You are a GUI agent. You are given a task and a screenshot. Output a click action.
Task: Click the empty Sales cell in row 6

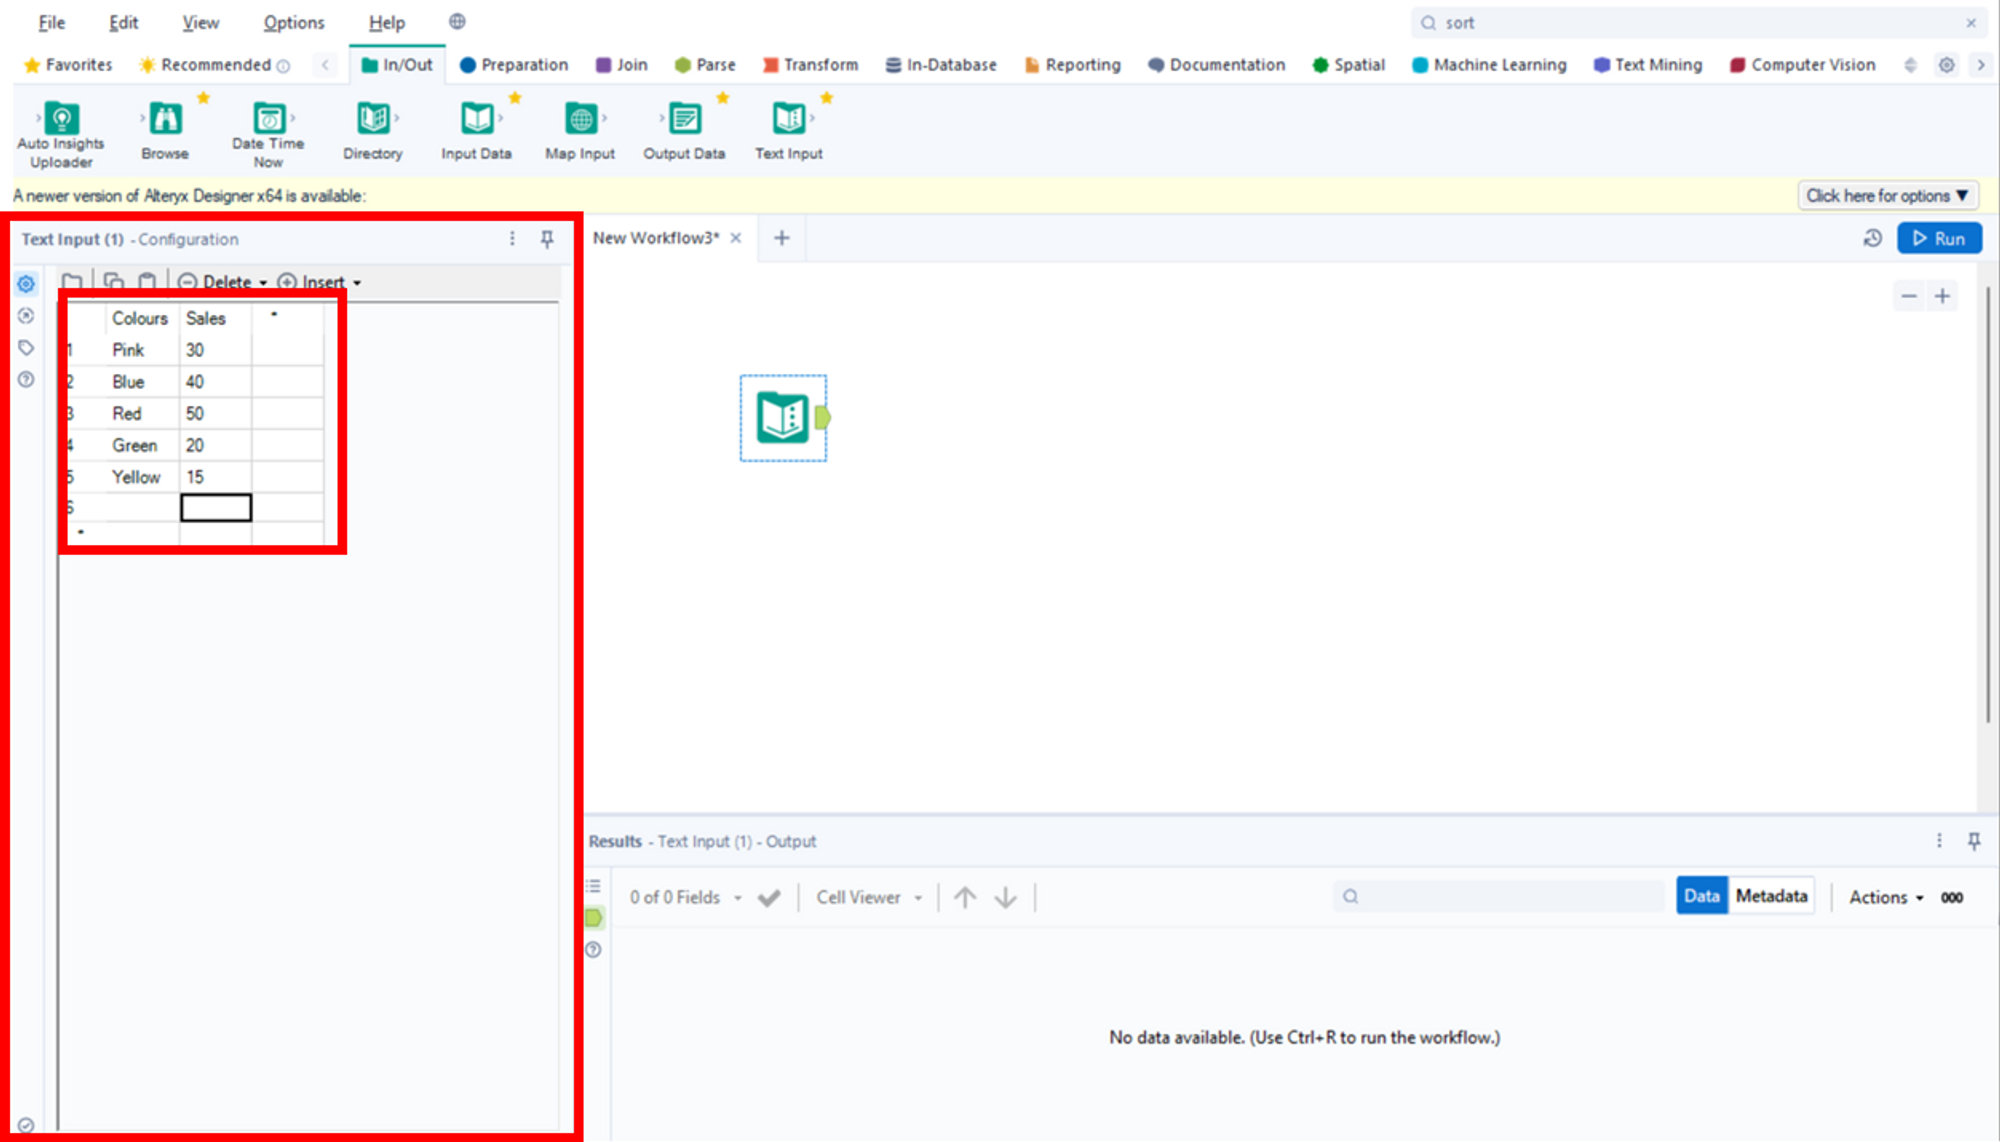(x=215, y=508)
